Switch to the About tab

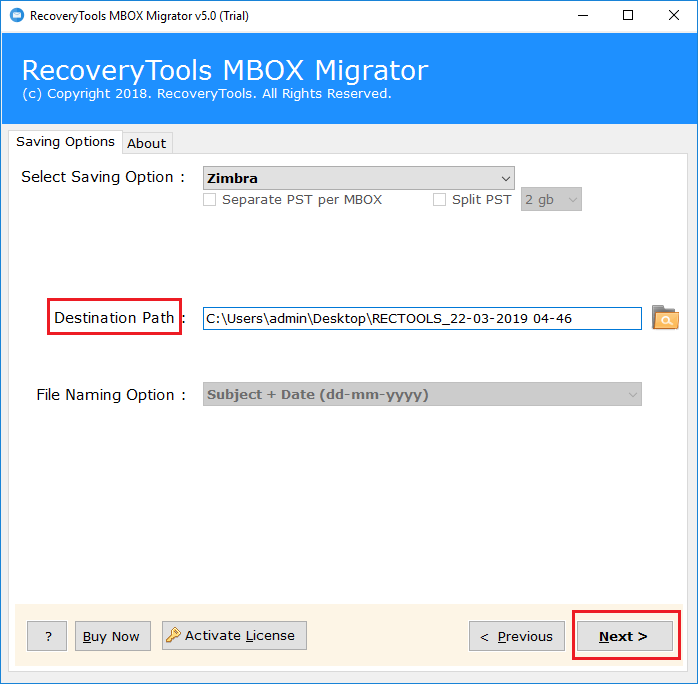(146, 143)
